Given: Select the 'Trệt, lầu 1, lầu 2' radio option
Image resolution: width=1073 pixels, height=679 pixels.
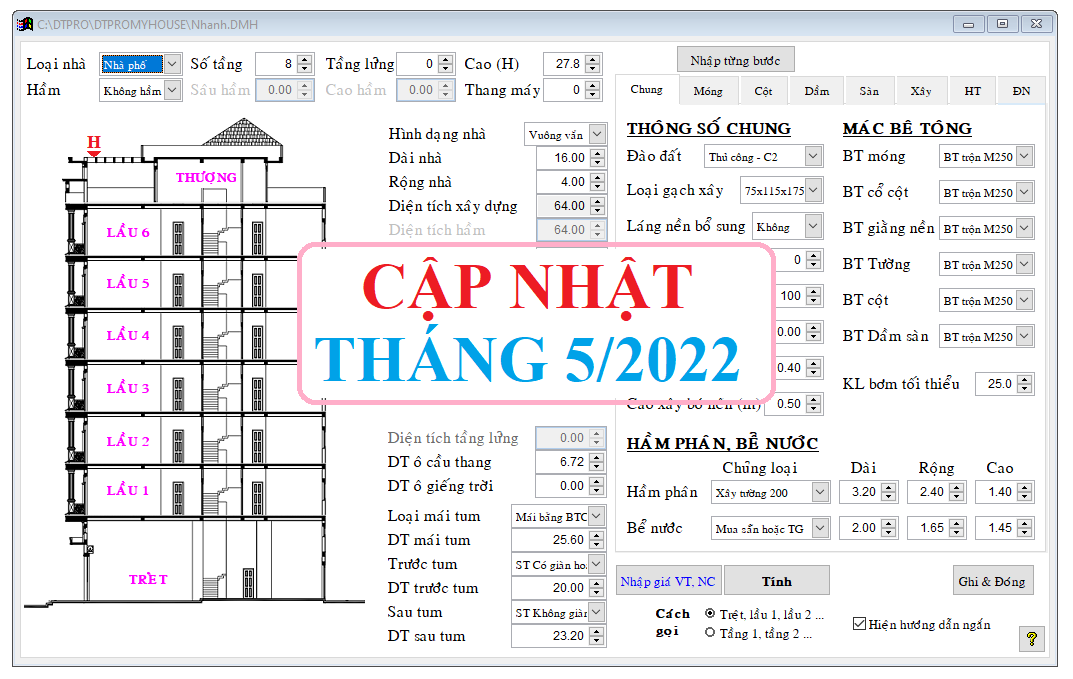Looking at the screenshot, I should pos(710,613).
